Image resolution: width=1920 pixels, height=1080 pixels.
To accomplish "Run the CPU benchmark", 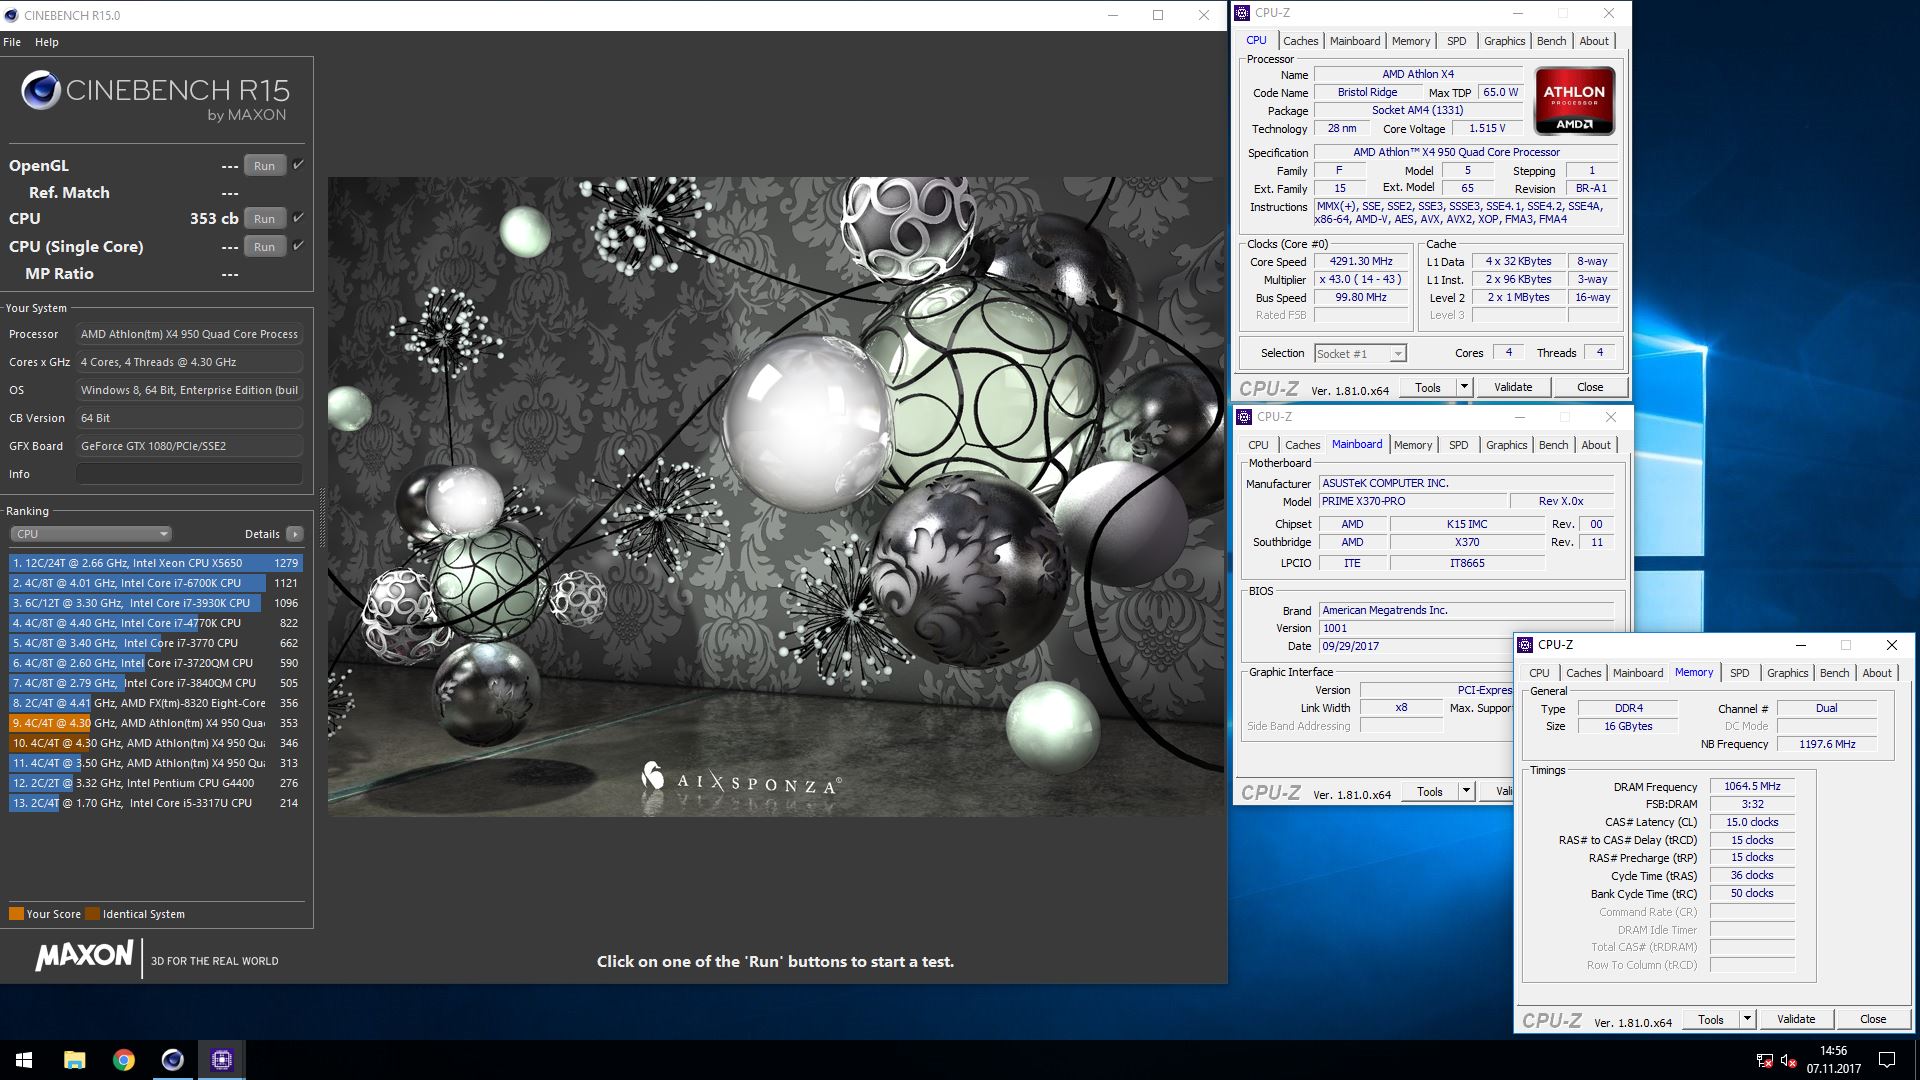I will pyautogui.click(x=264, y=219).
